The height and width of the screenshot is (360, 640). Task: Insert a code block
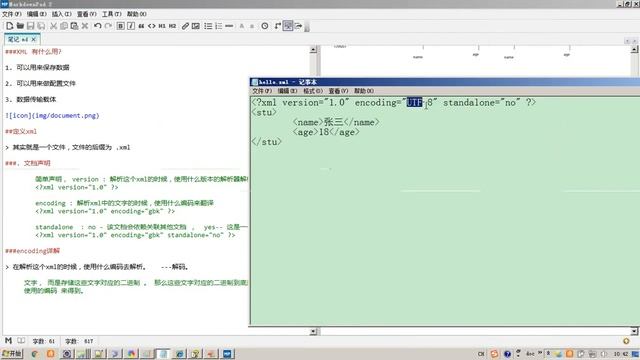click(x=152, y=26)
